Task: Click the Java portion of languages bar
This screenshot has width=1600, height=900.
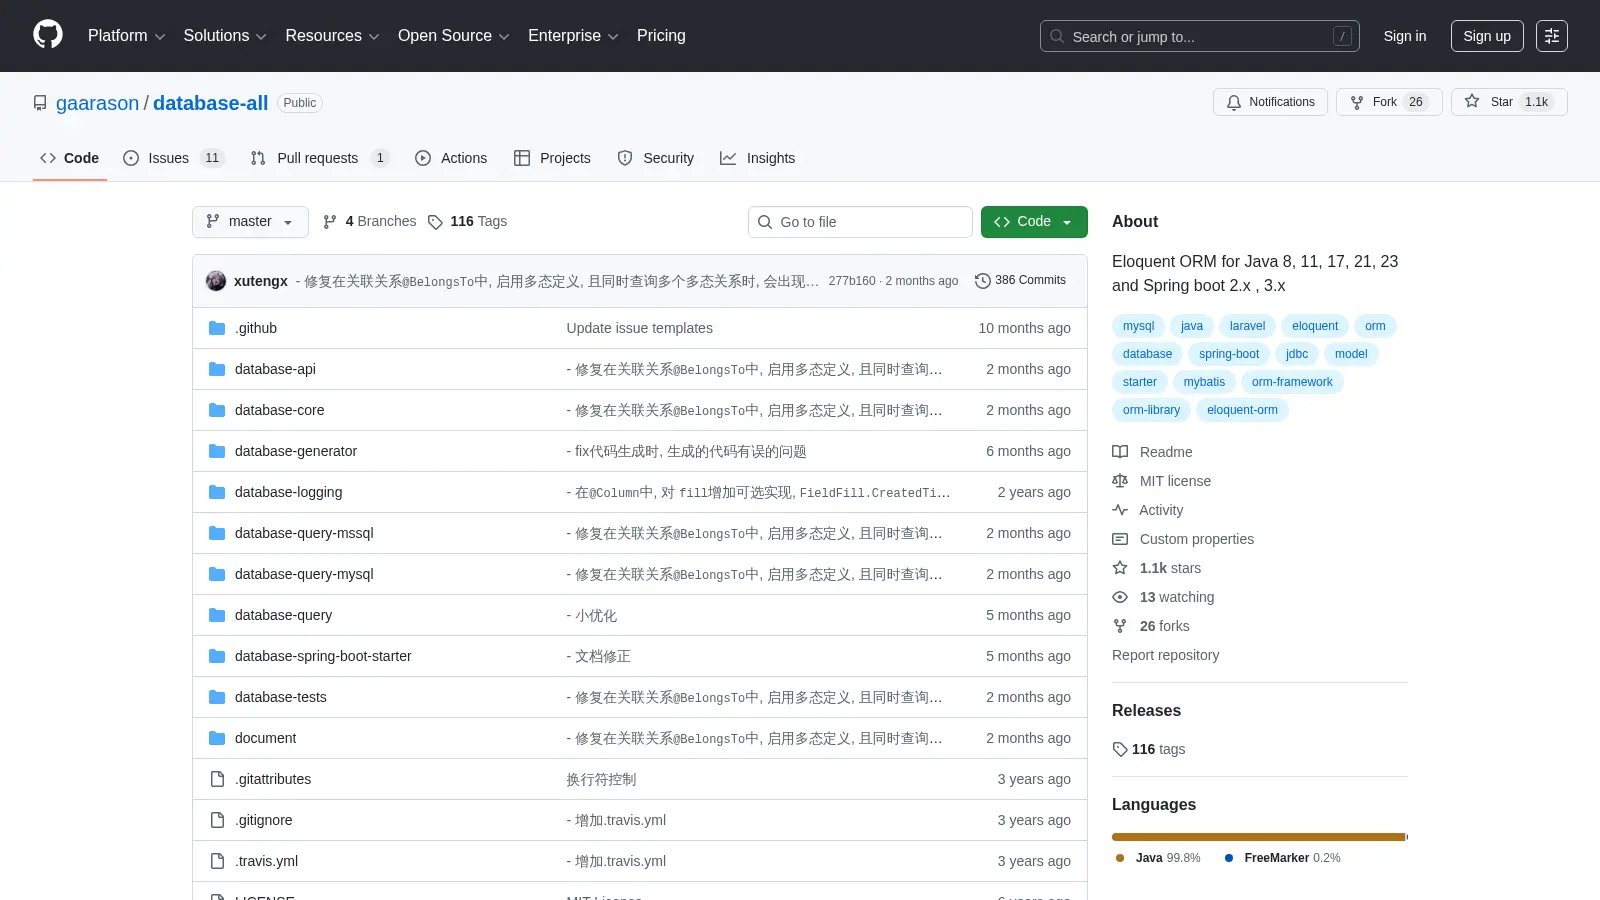Action: [1259, 837]
